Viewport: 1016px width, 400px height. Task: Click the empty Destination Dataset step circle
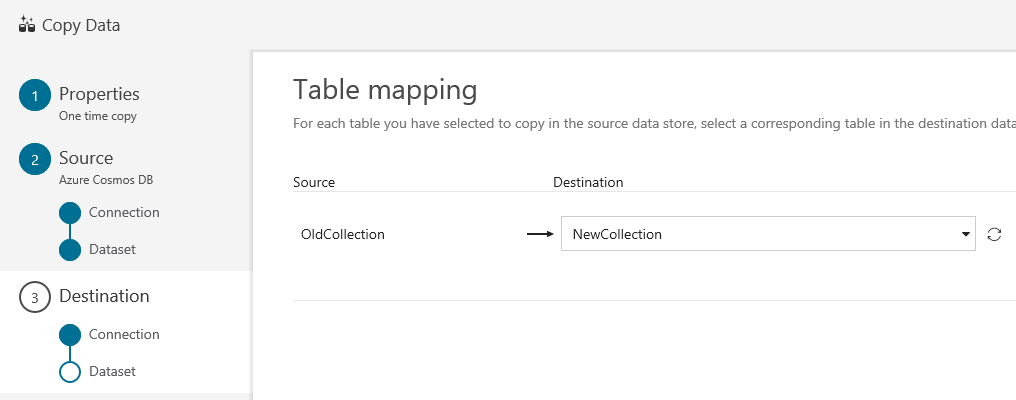pos(70,371)
